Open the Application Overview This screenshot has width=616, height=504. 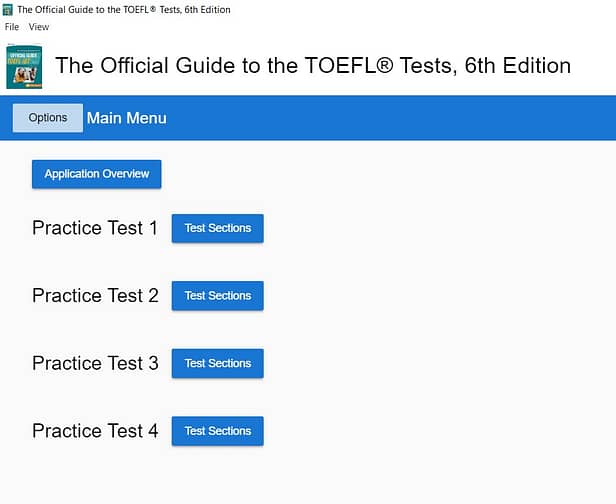pos(97,174)
